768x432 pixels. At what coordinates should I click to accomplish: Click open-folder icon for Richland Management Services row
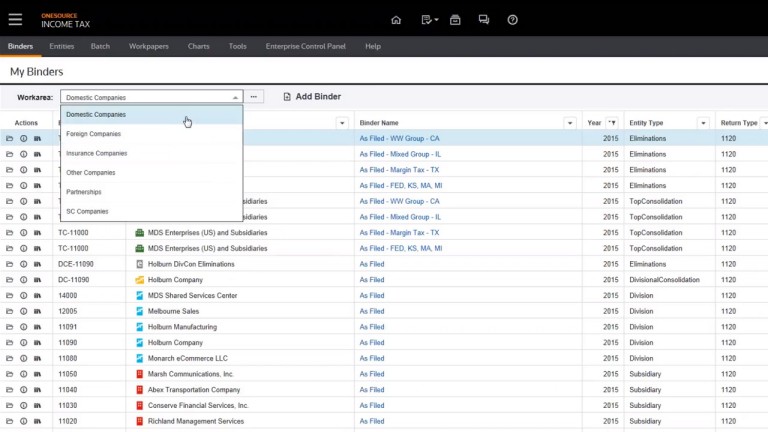pyautogui.click(x=9, y=421)
